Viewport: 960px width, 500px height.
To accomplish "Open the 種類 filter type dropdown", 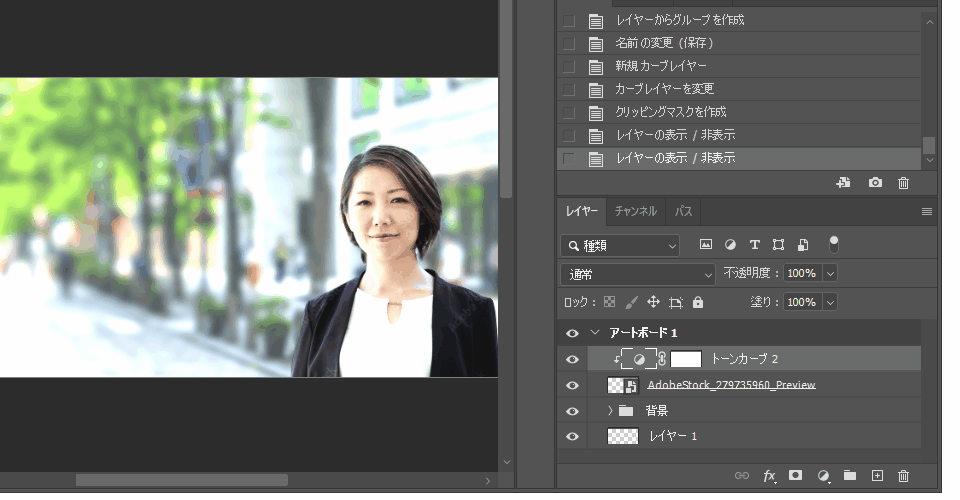I will pos(620,245).
